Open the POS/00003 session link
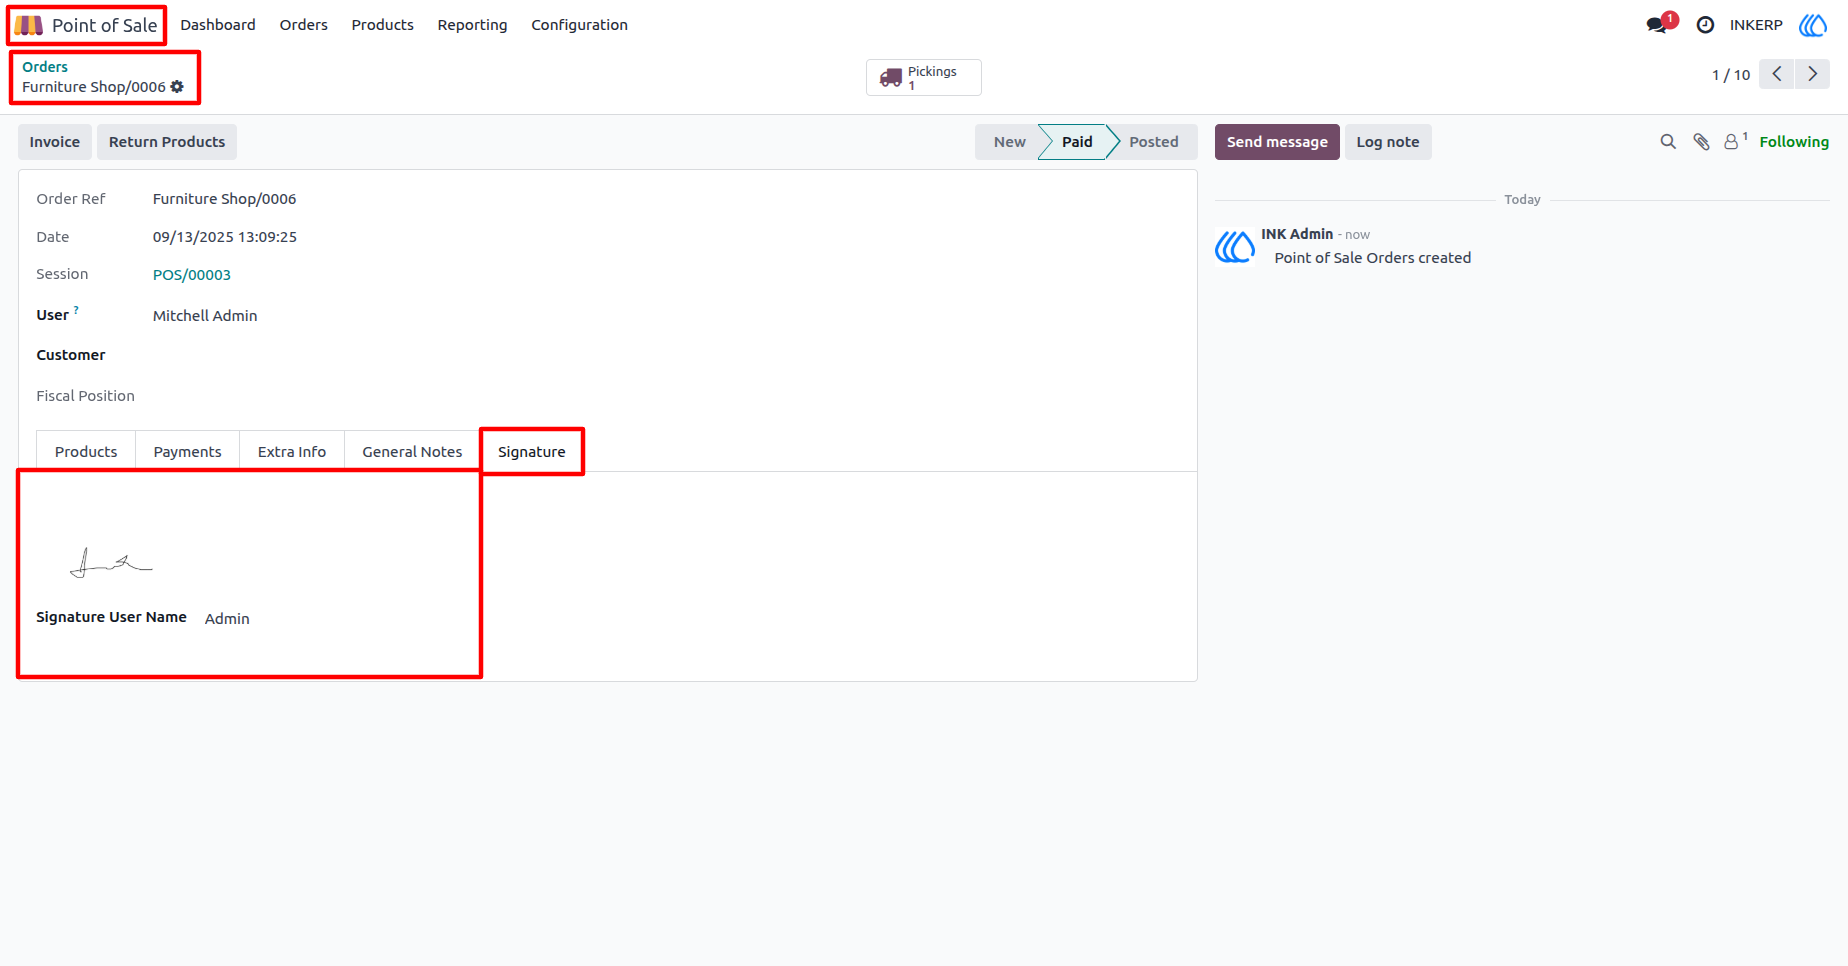This screenshot has height=966, width=1848. (x=192, y=275)
